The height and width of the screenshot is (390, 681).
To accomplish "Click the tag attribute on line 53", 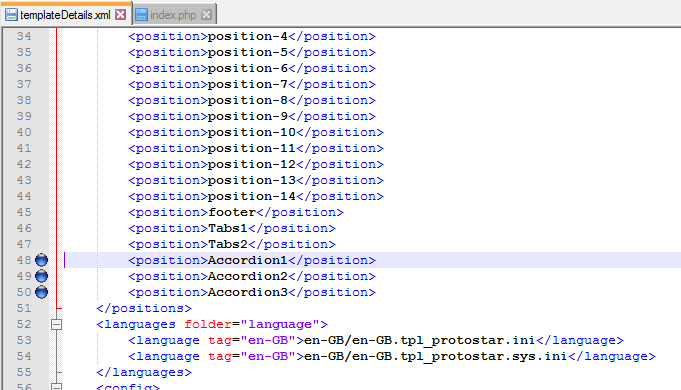I will pyautogui.click(x=220, y=341).
